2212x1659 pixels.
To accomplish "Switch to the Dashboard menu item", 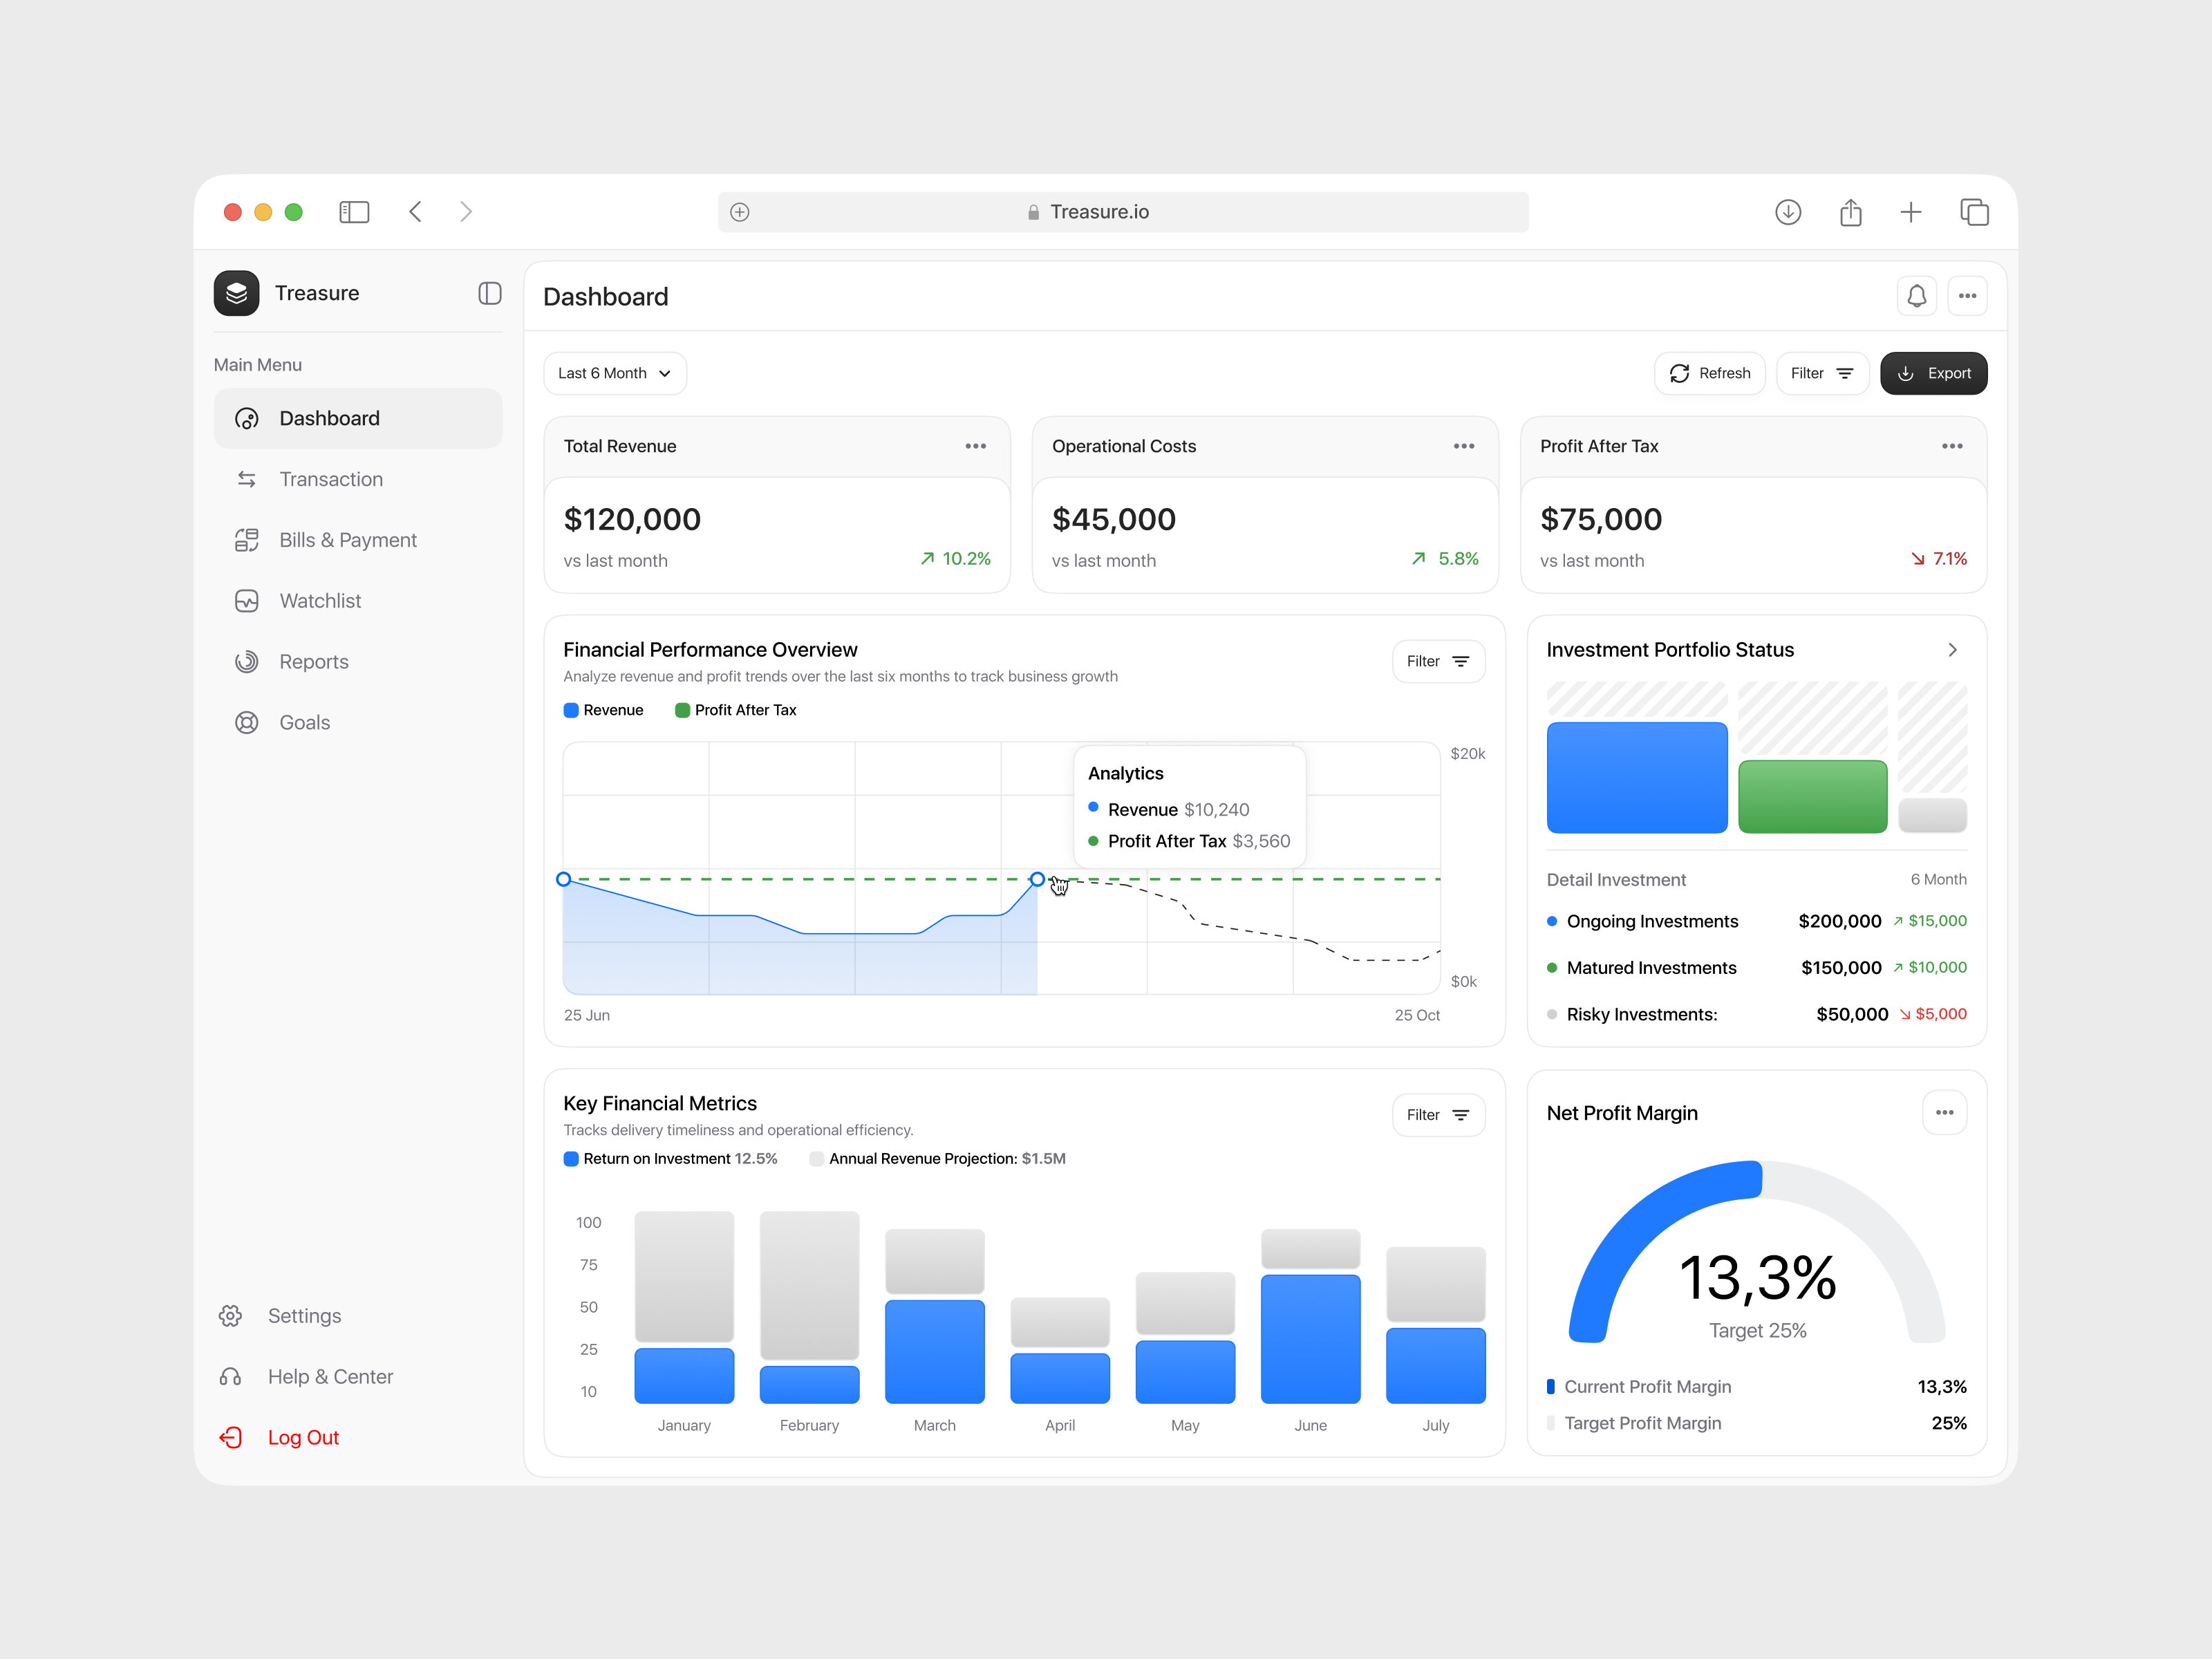I will point(328,418).
